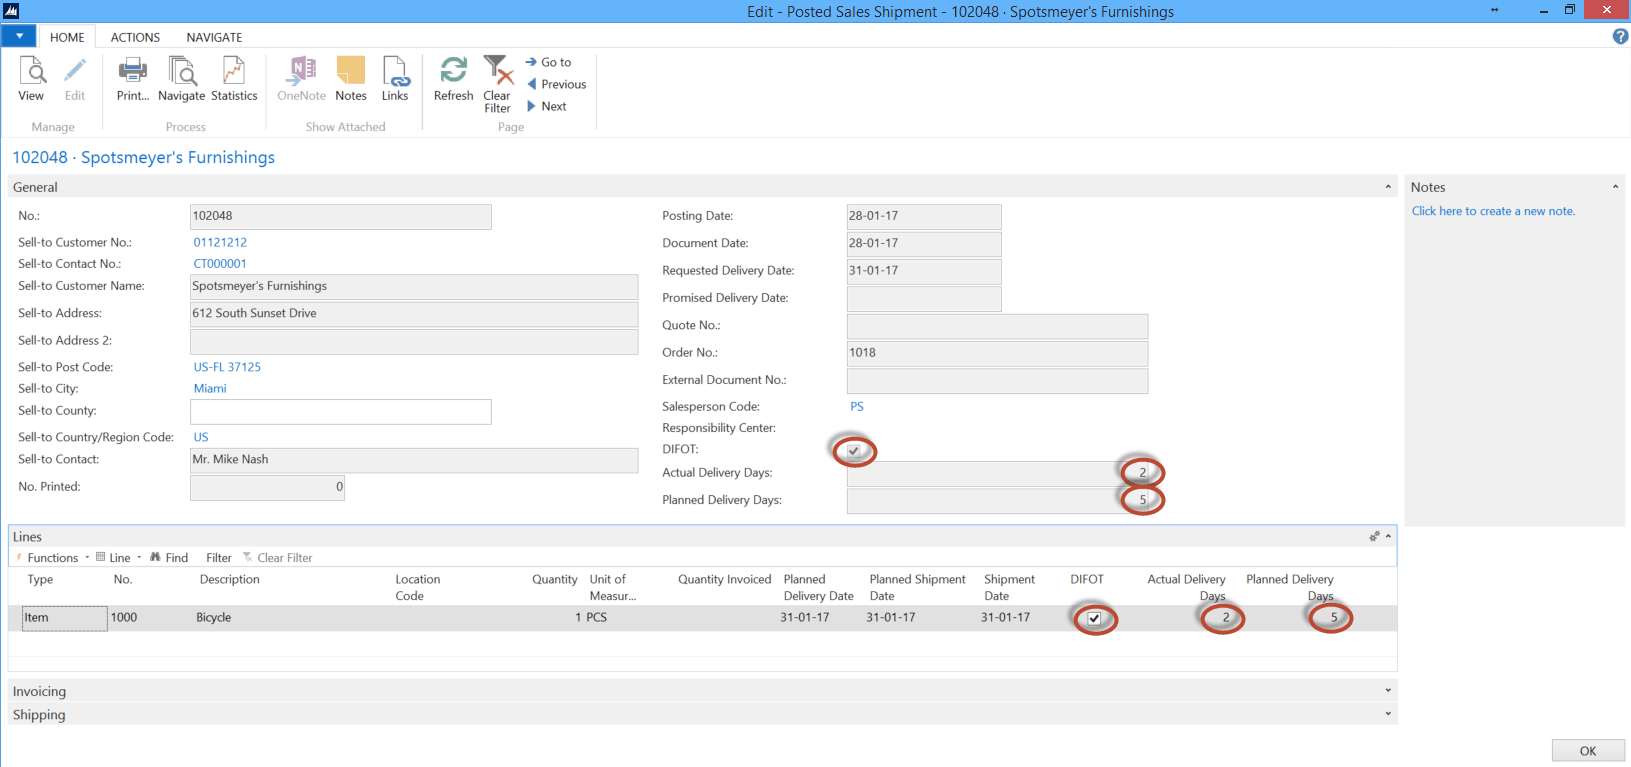Toggle the header DIFOT checkbox
This screenshot has width=1631, height=767.
[854, 450]
